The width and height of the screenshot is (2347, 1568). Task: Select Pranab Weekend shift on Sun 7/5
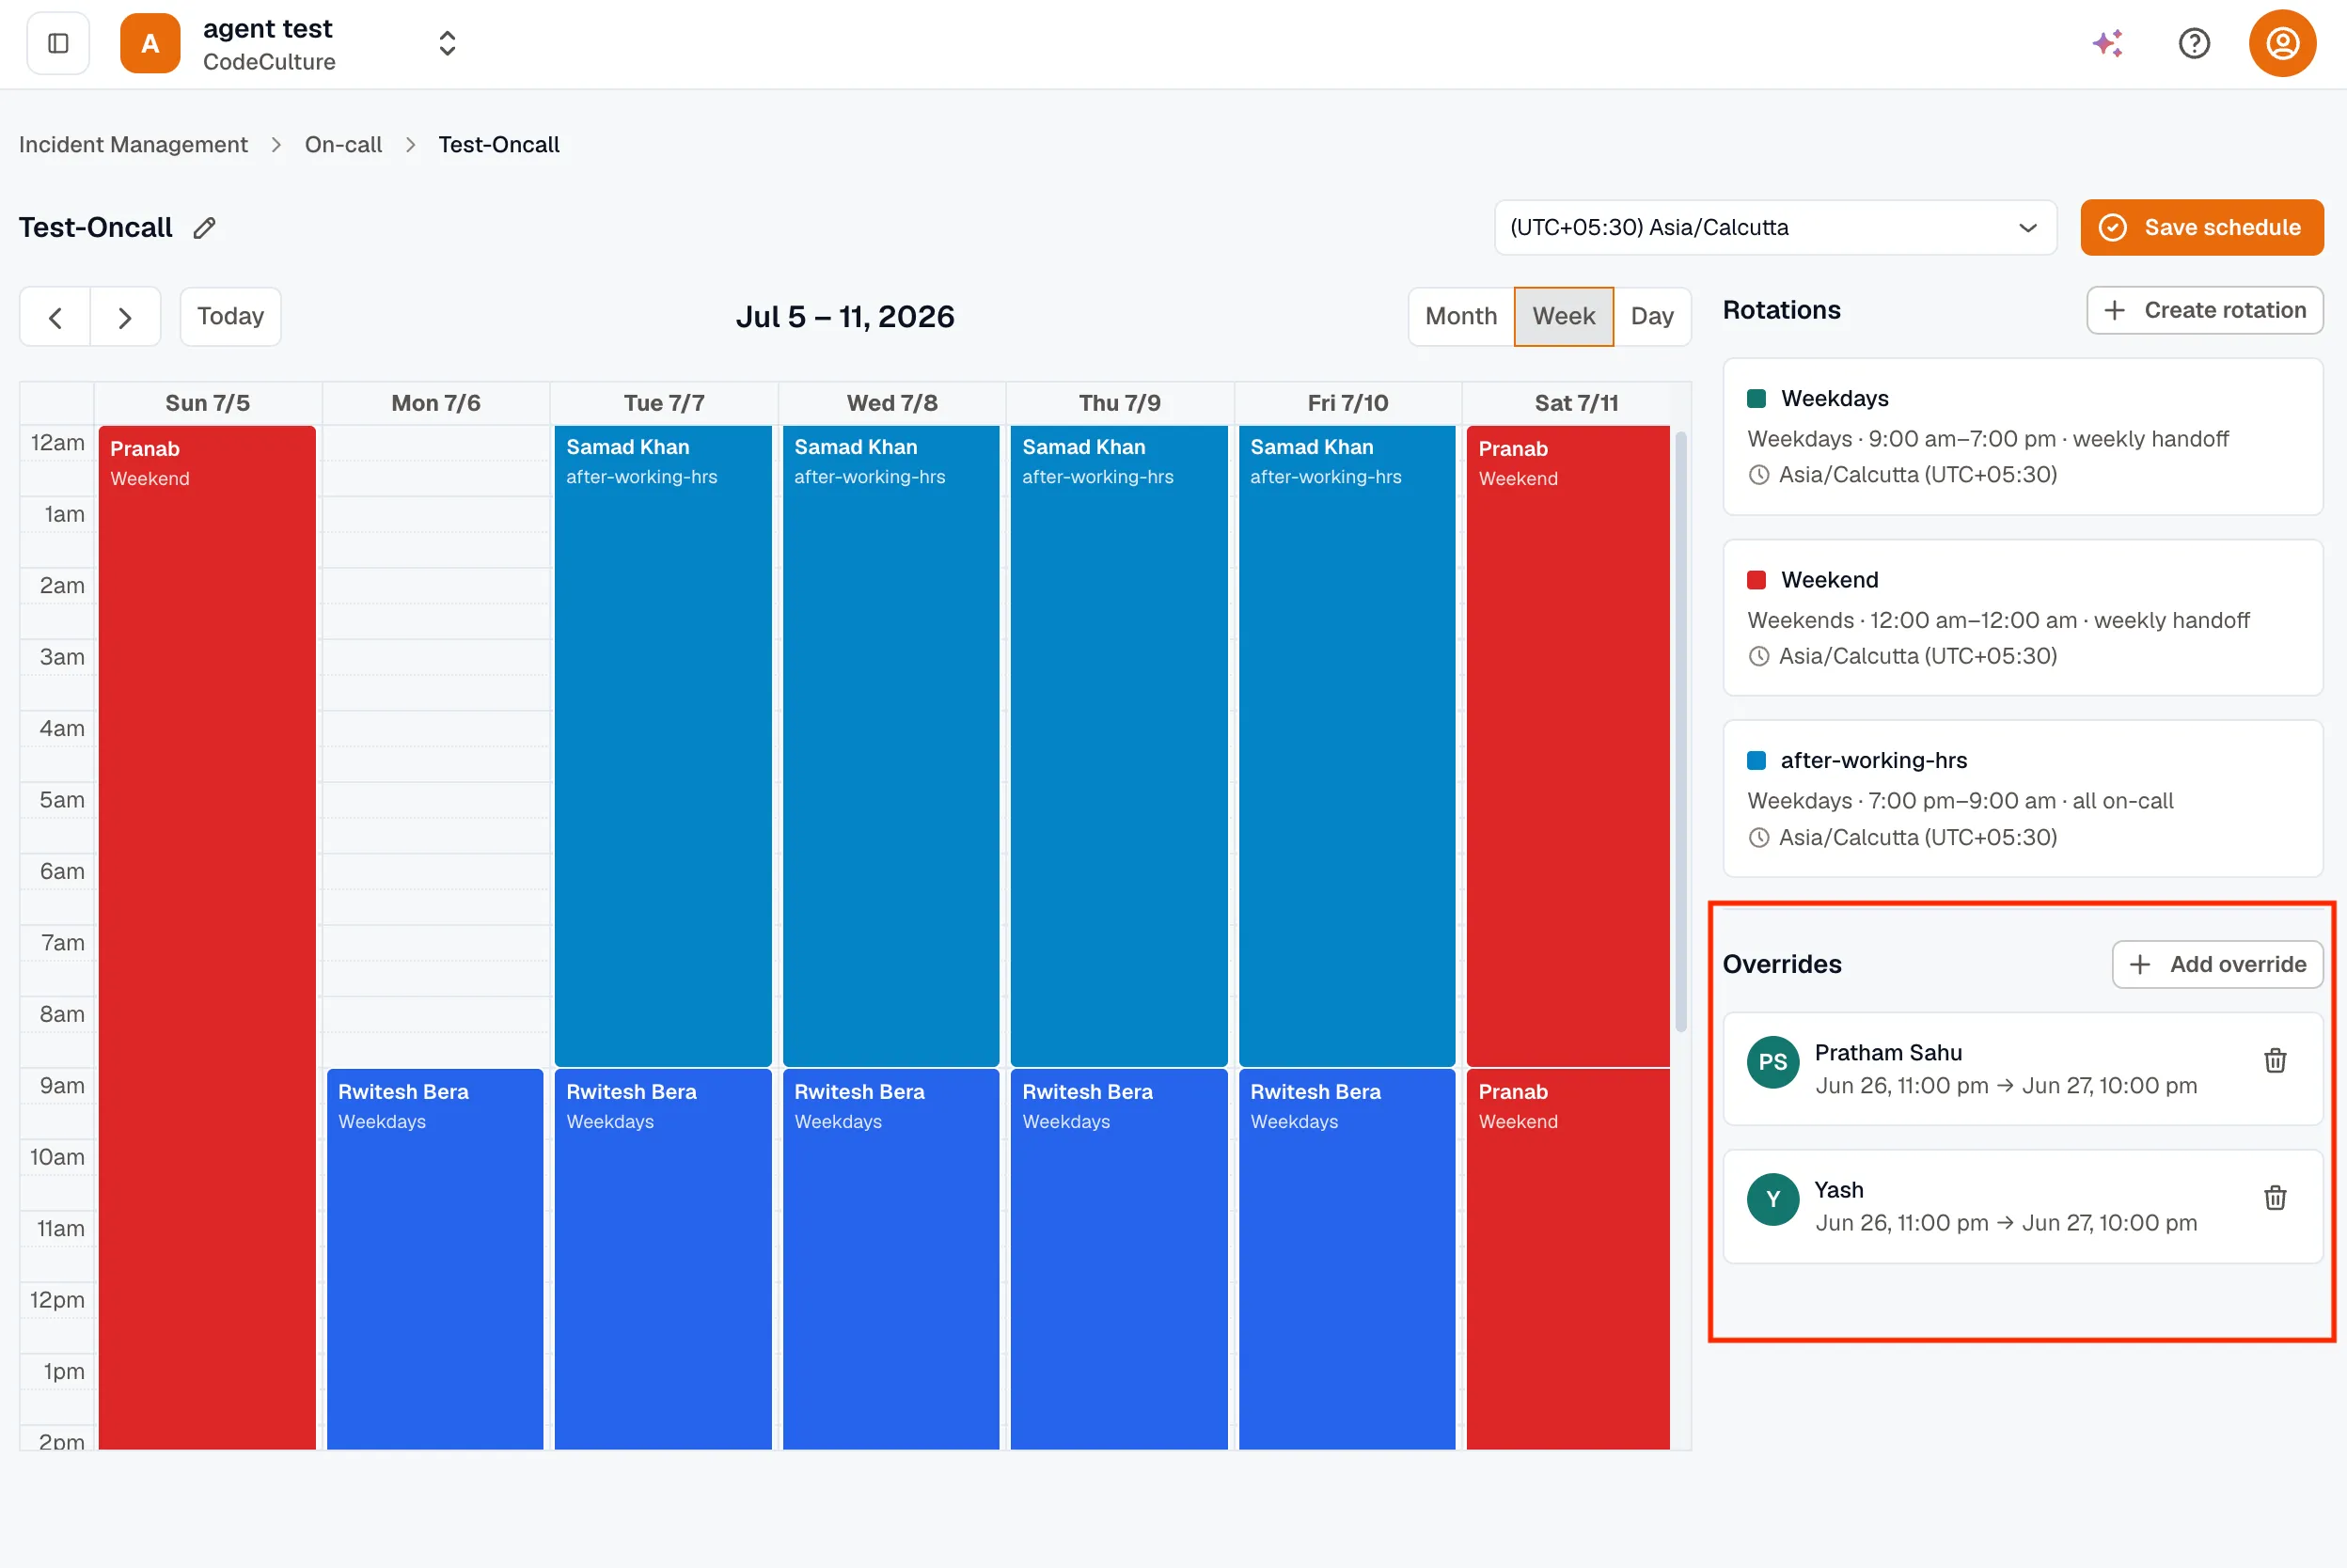pyautogui.click(x=207, y=938)
